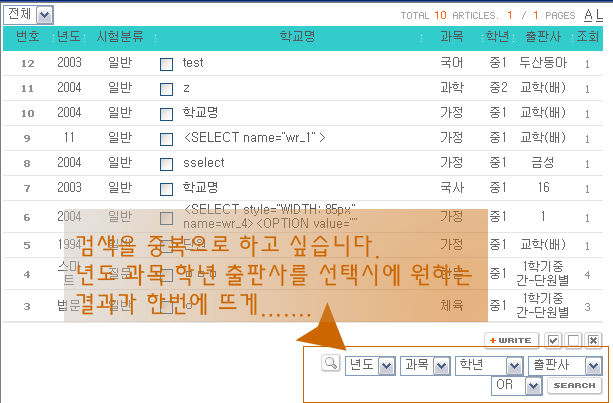Open the sselect article

[204, 163]
